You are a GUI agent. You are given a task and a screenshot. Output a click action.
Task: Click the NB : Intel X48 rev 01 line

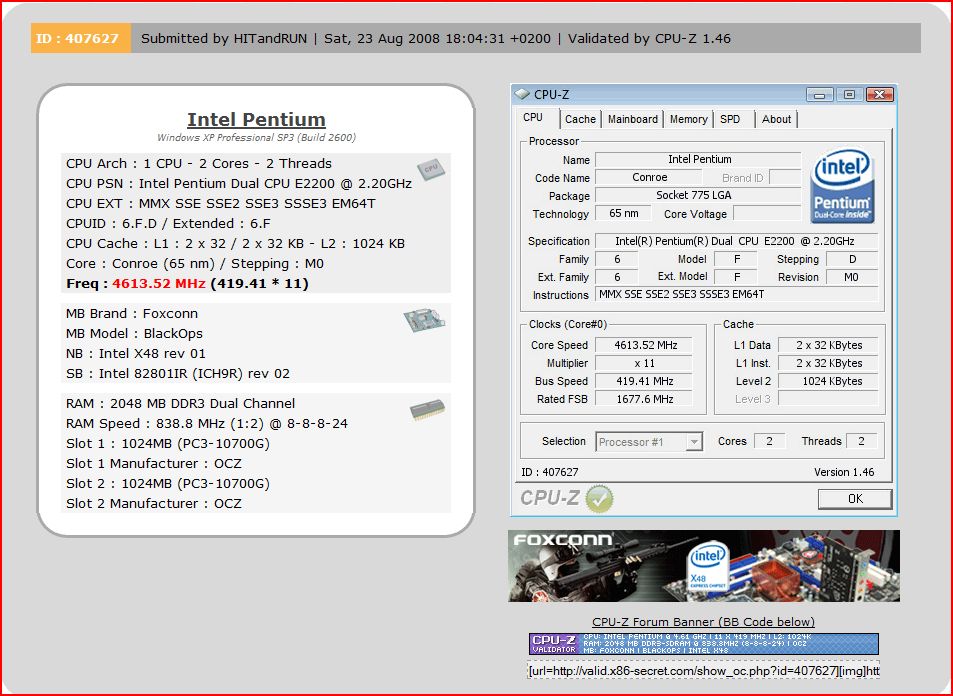(x=136, y=354)
